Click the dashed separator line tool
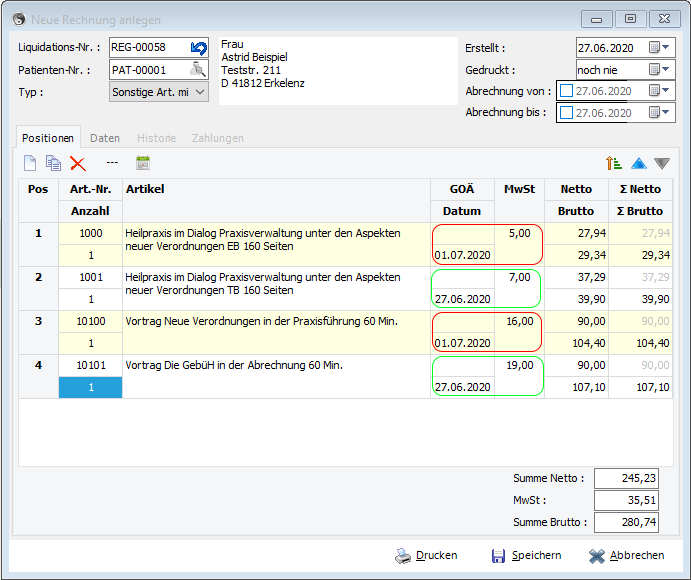This screenshot has height=580, width=691. tap(112, 163)
